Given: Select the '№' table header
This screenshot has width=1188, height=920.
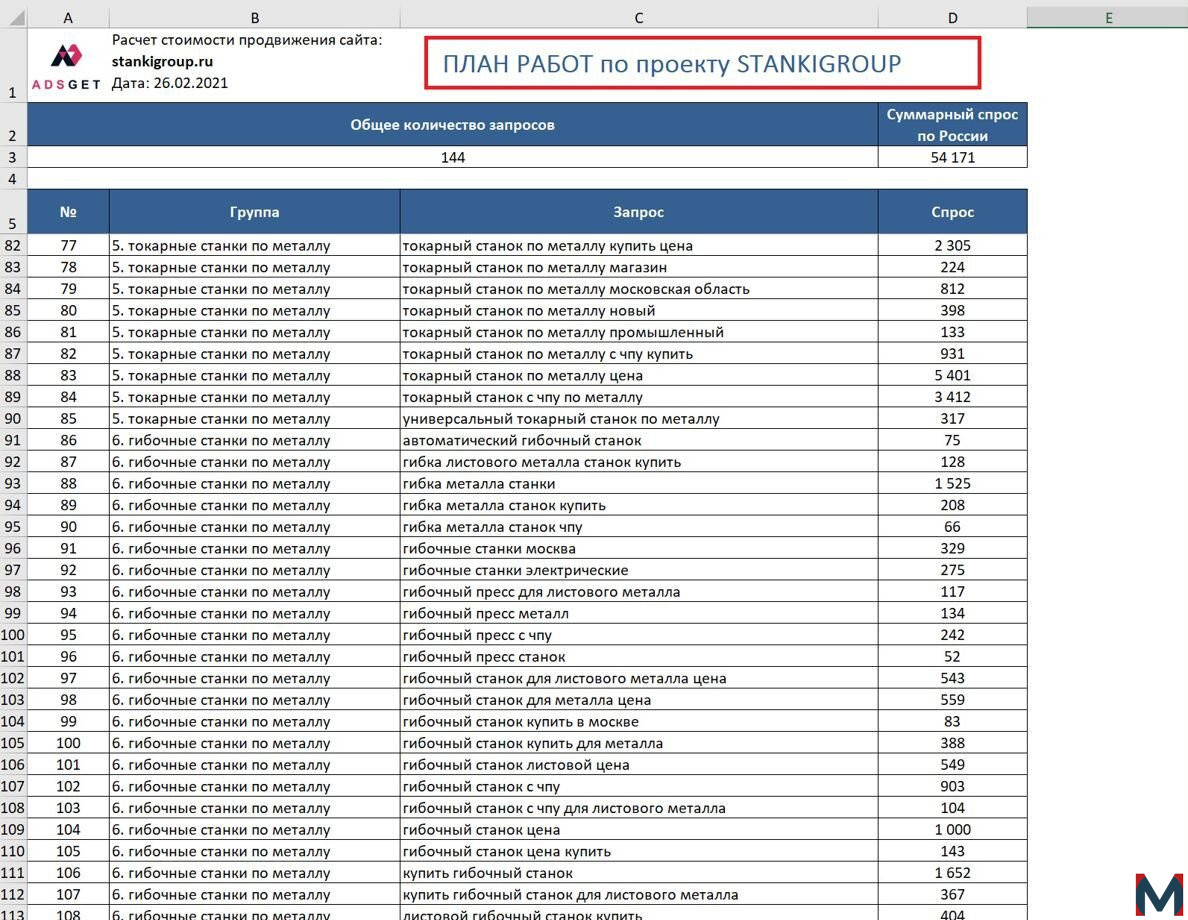Looking at the screenshot, I should point(68,211).
